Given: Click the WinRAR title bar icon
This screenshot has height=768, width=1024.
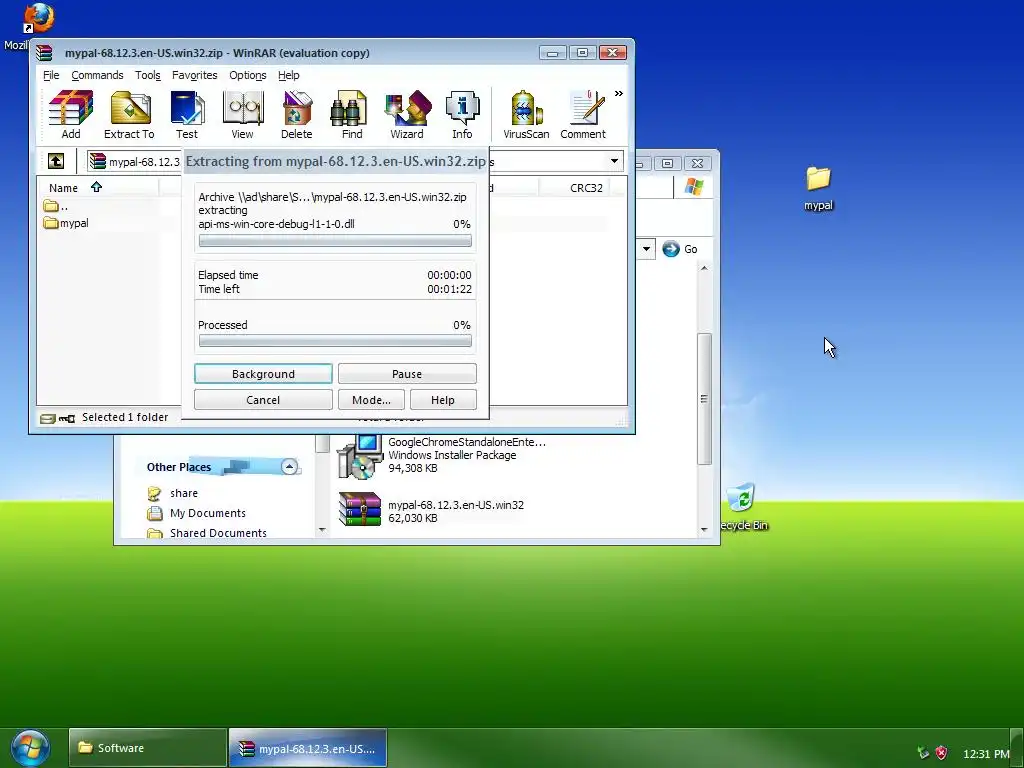Looking at the screenshot, I should click(x=44, y=53).
